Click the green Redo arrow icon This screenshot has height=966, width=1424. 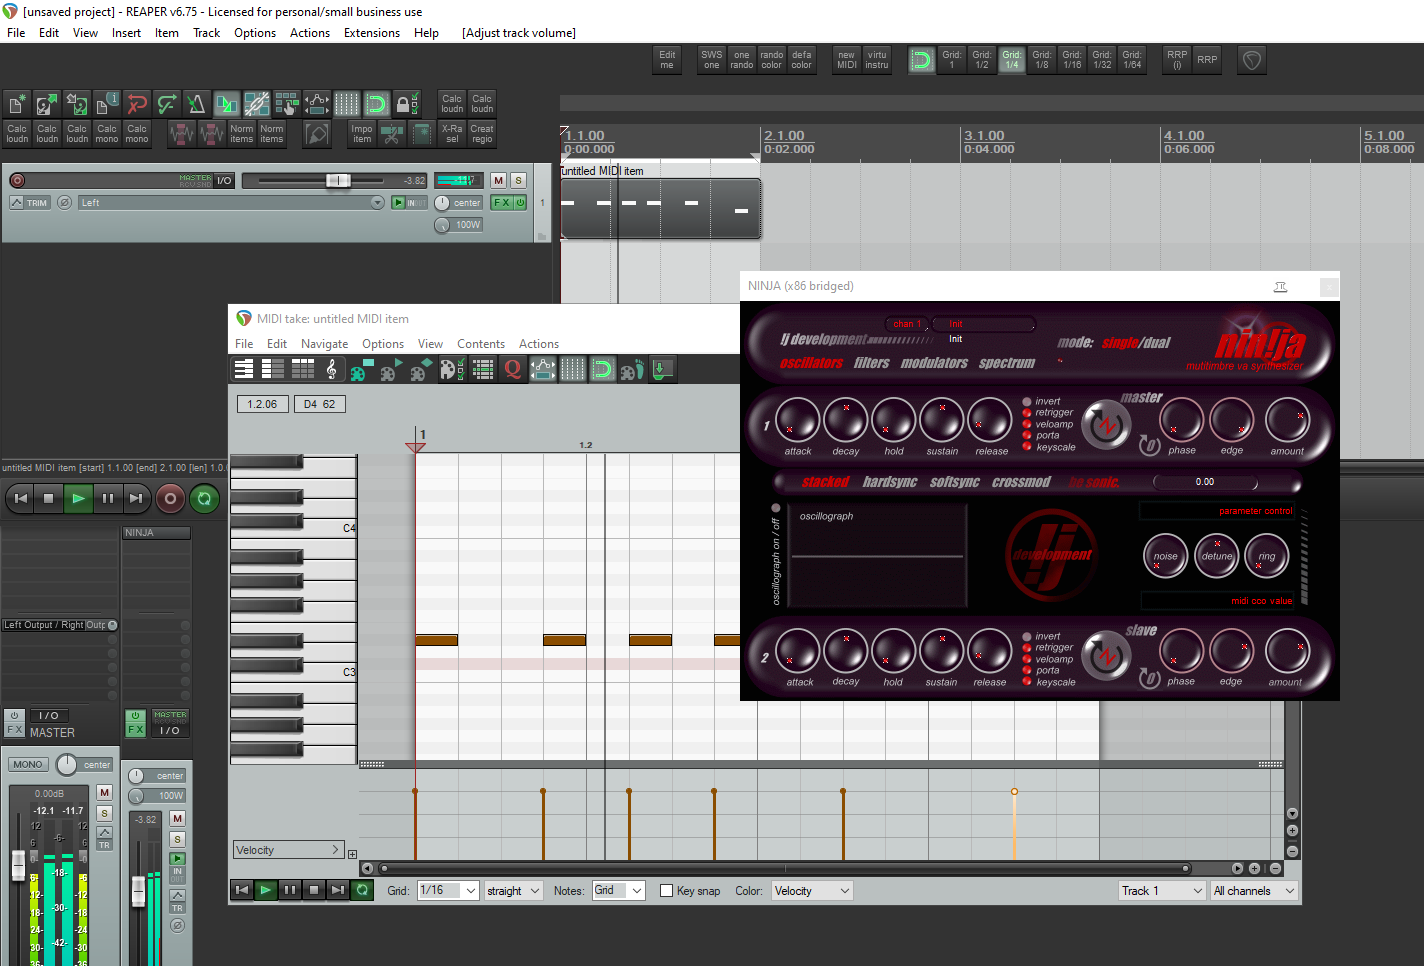pos(167,104)
